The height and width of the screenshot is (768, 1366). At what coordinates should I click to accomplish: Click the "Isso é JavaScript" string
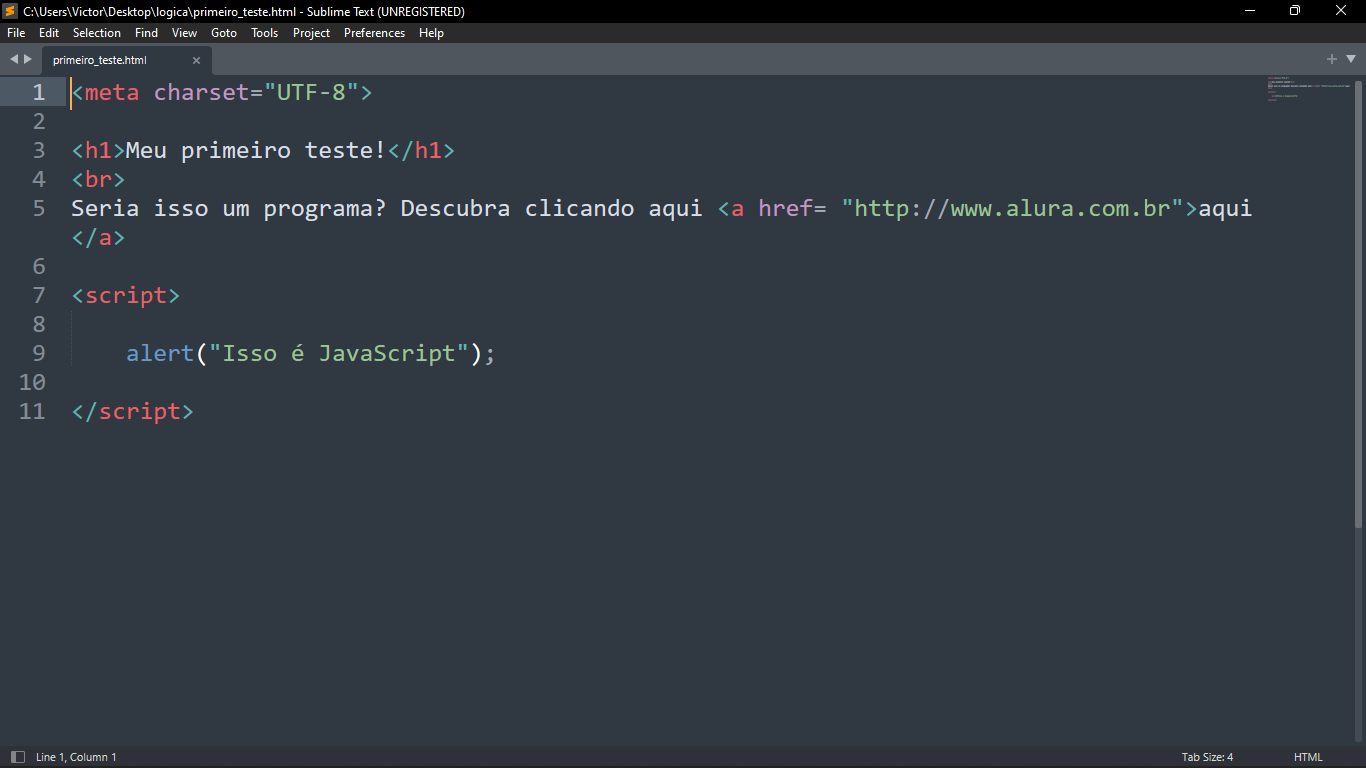point(339,353)
